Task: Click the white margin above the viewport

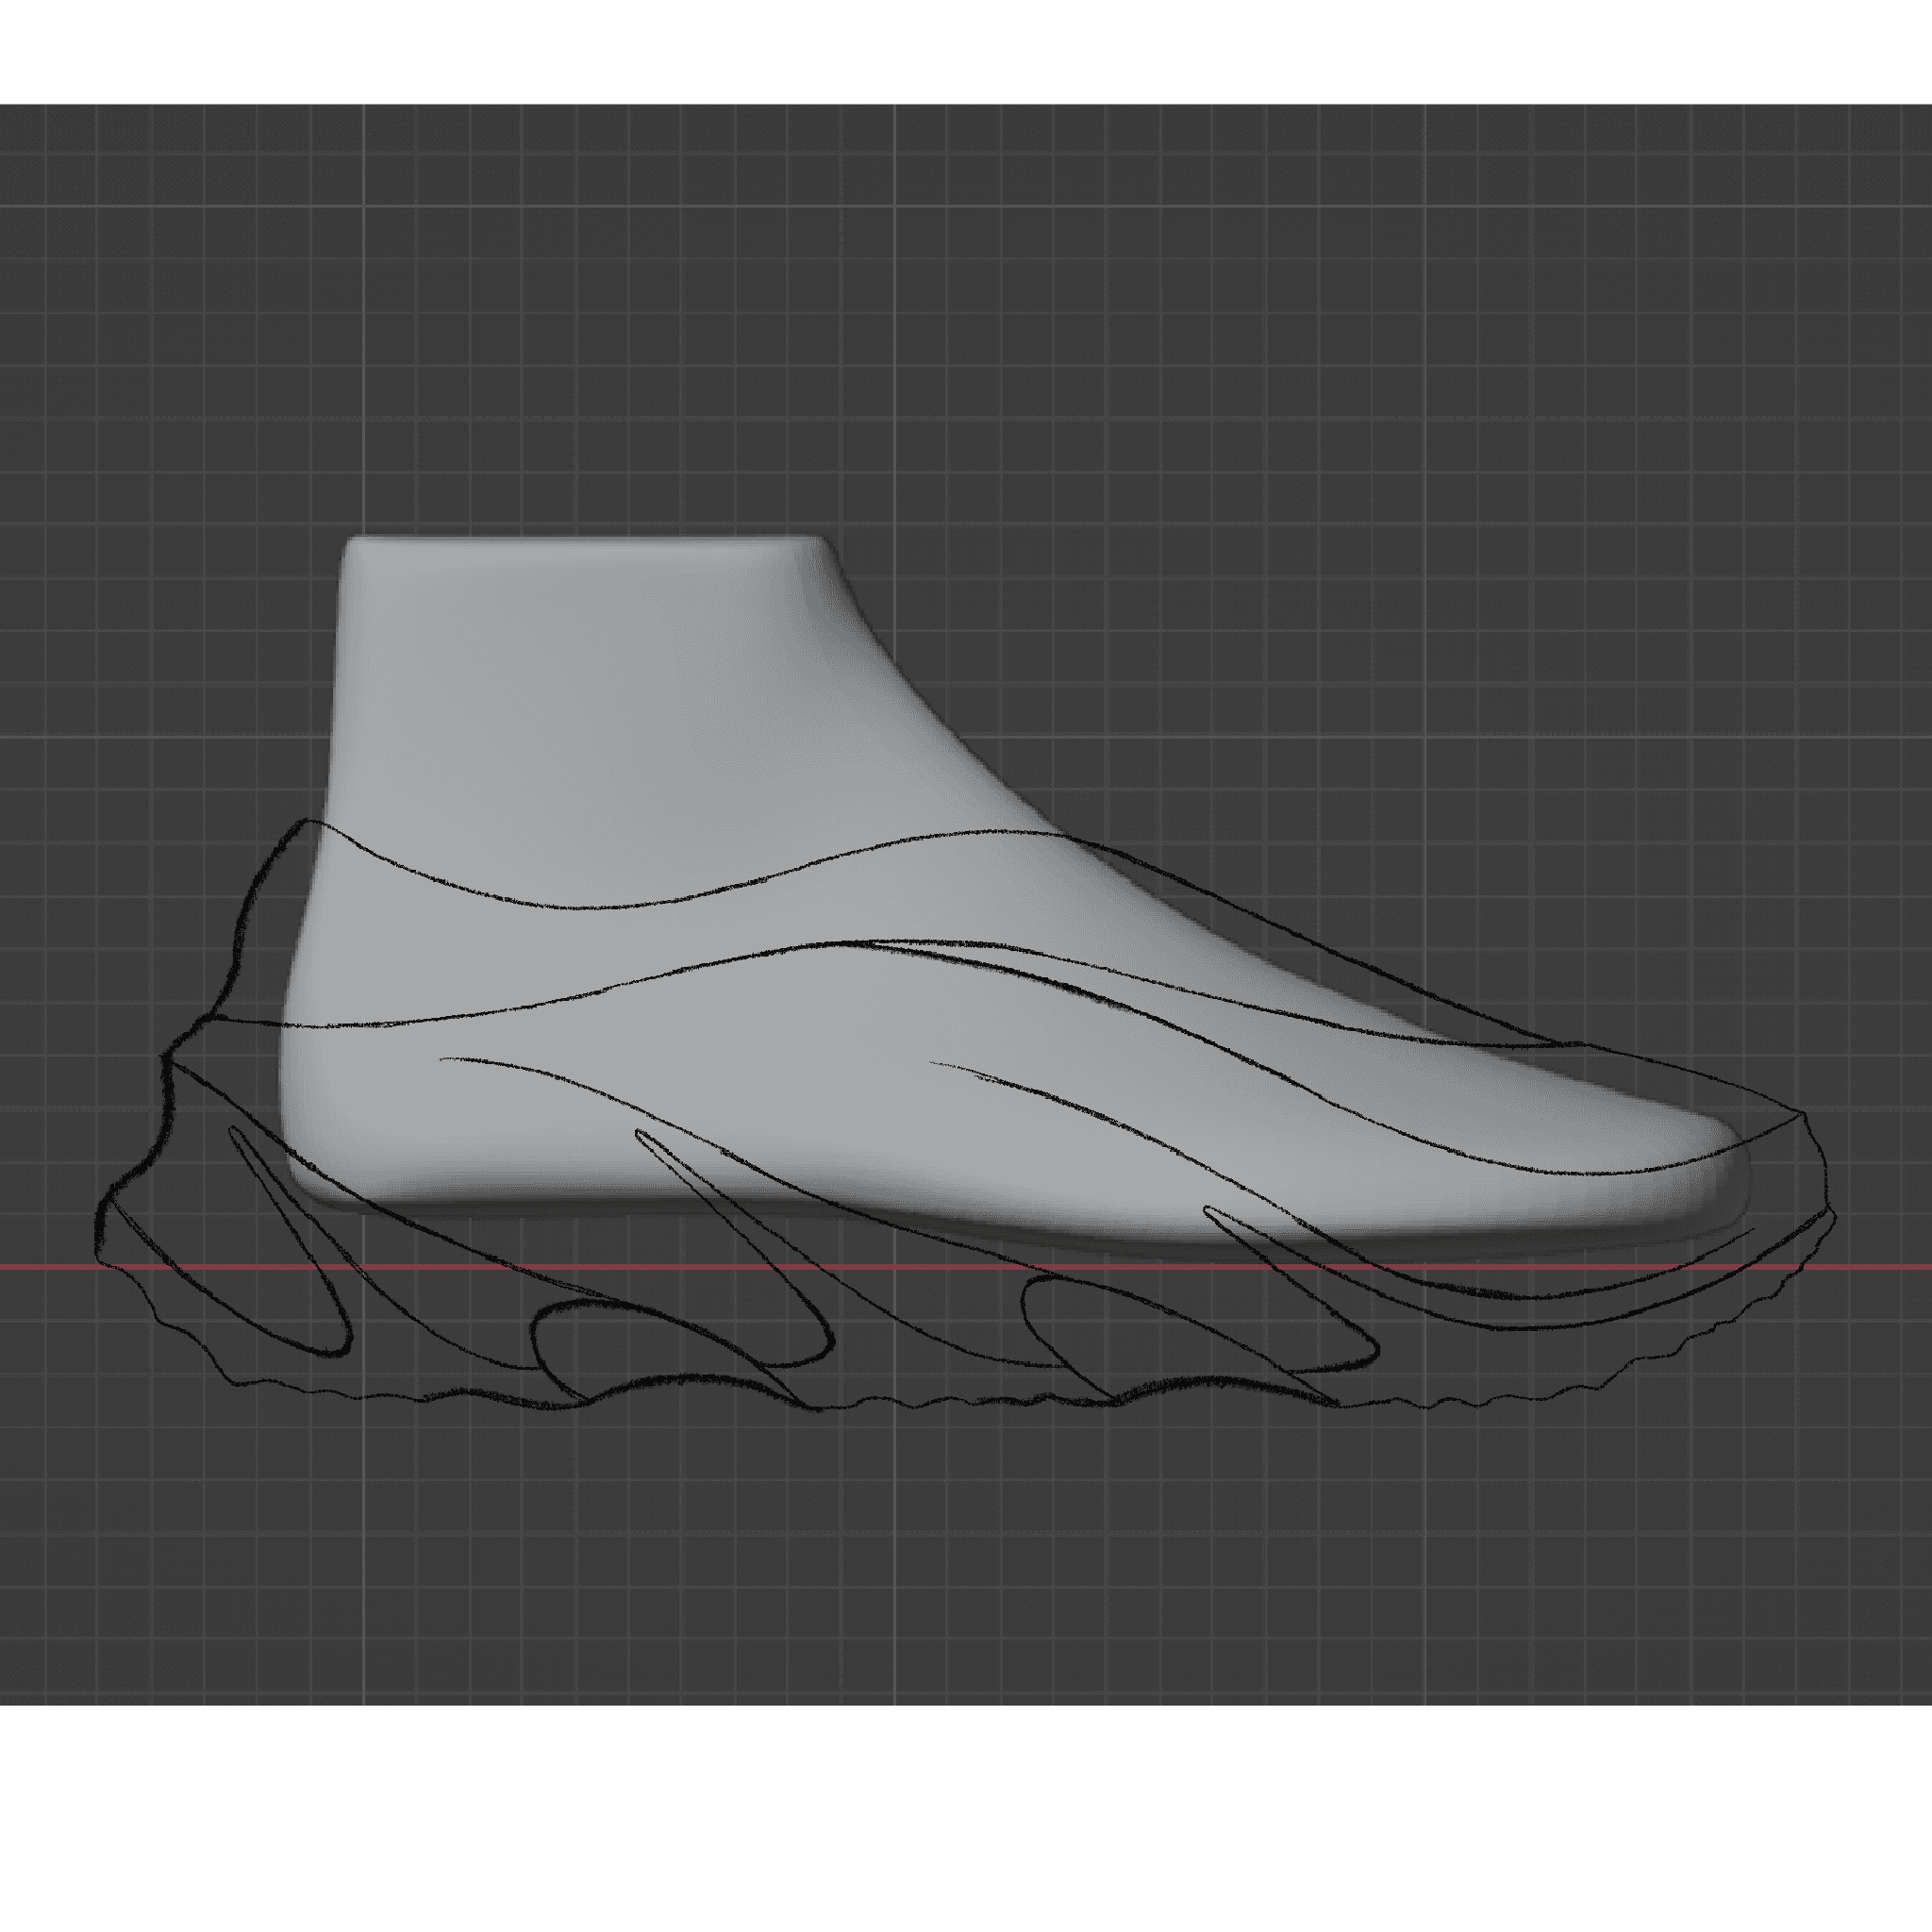Action: click(966, 50)
